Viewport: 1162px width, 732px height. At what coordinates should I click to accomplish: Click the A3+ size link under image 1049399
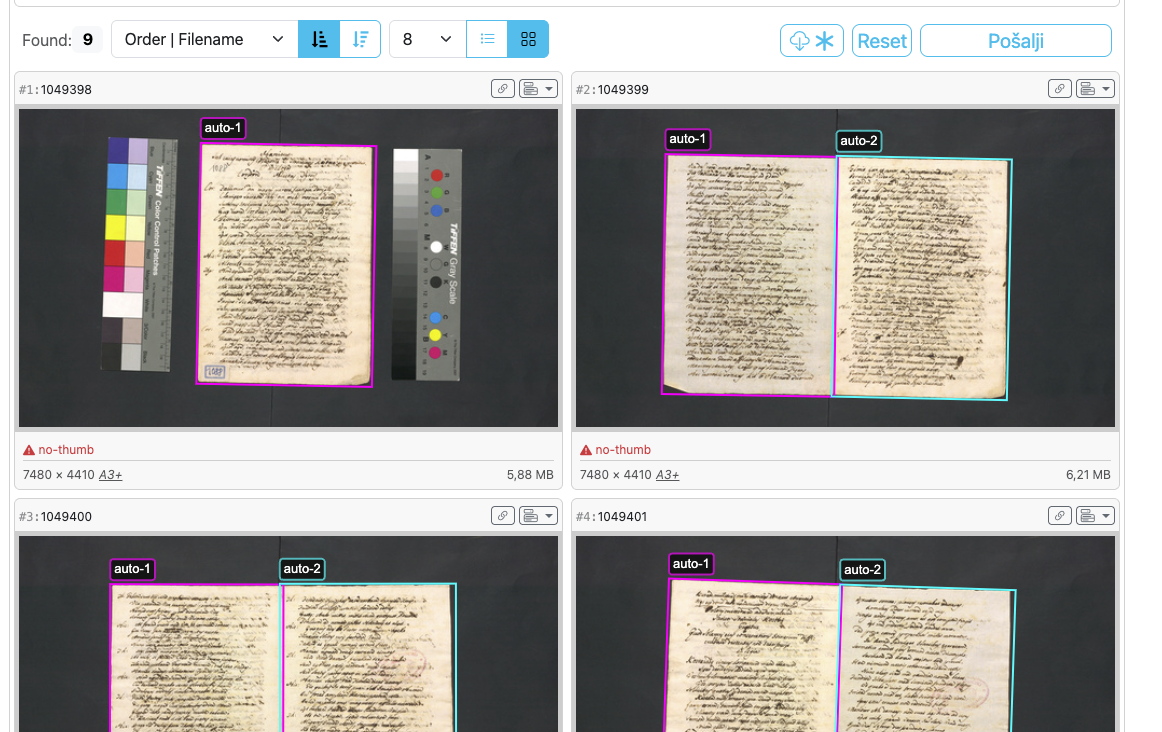coord(668,475)
